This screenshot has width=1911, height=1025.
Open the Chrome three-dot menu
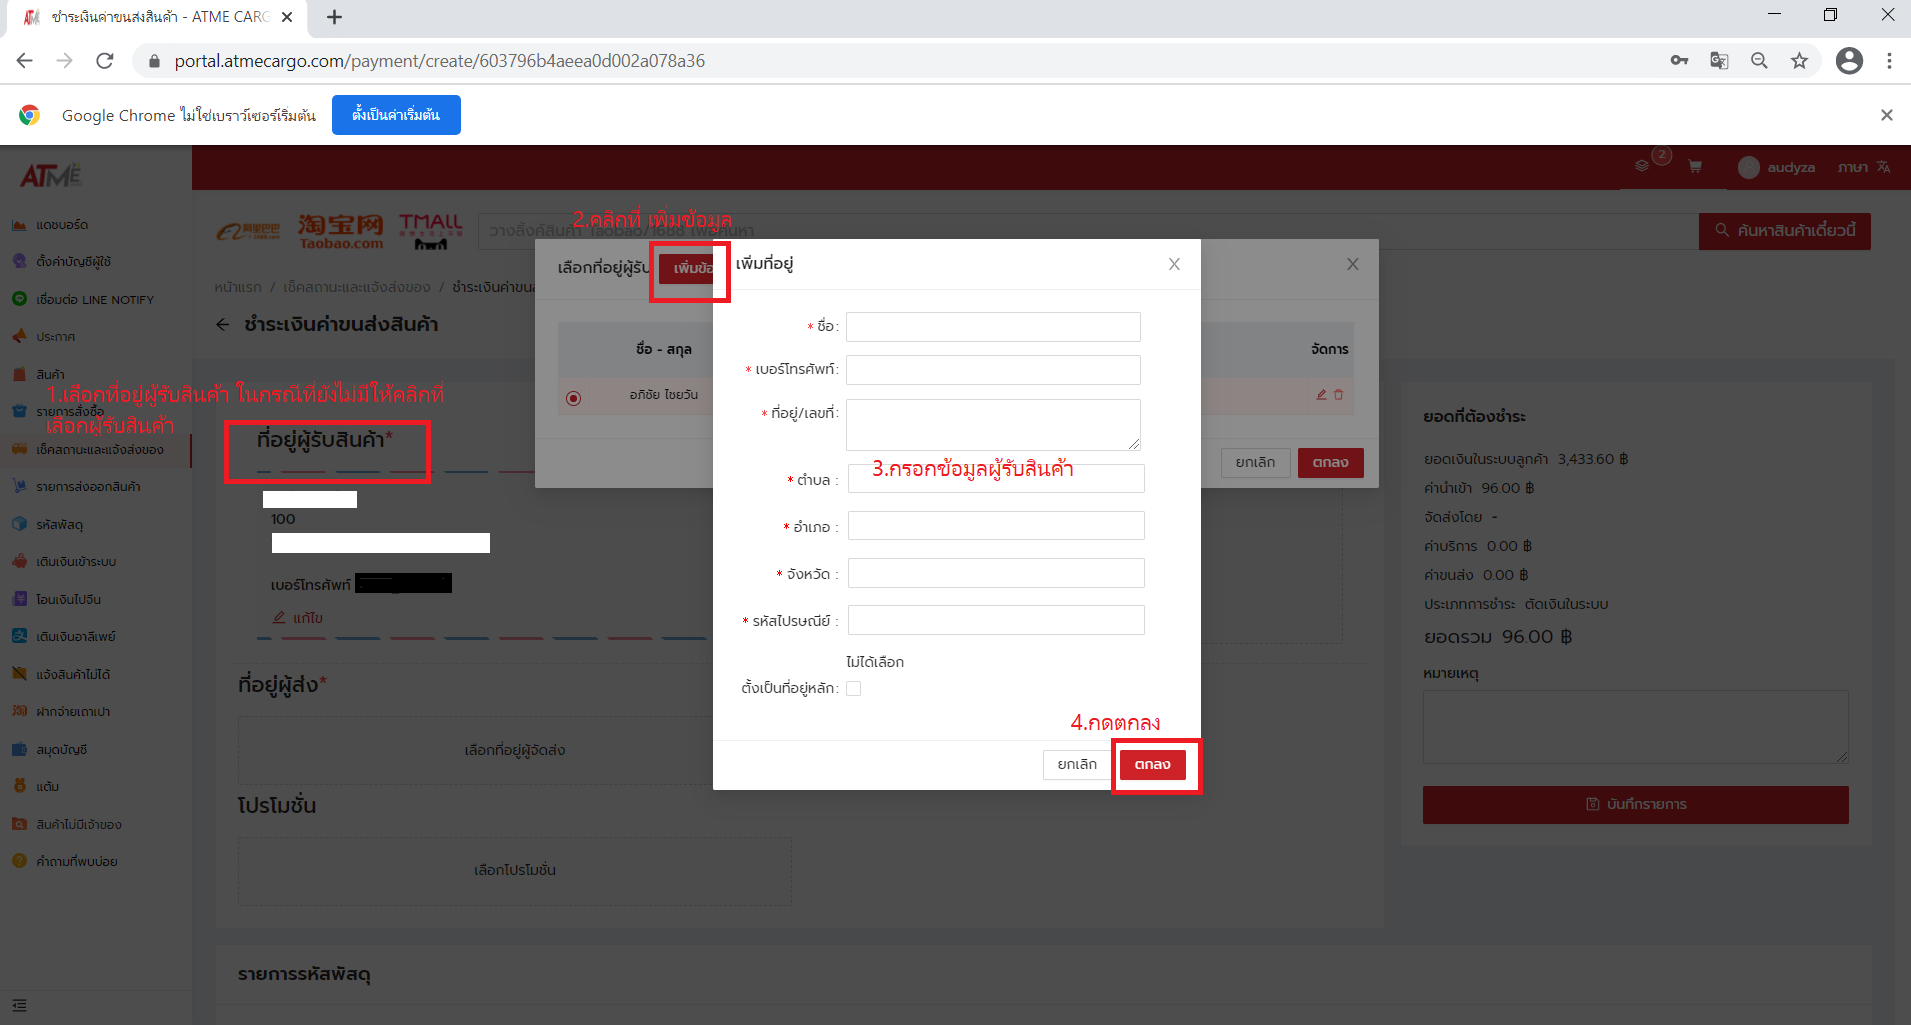coord(1889,61)
